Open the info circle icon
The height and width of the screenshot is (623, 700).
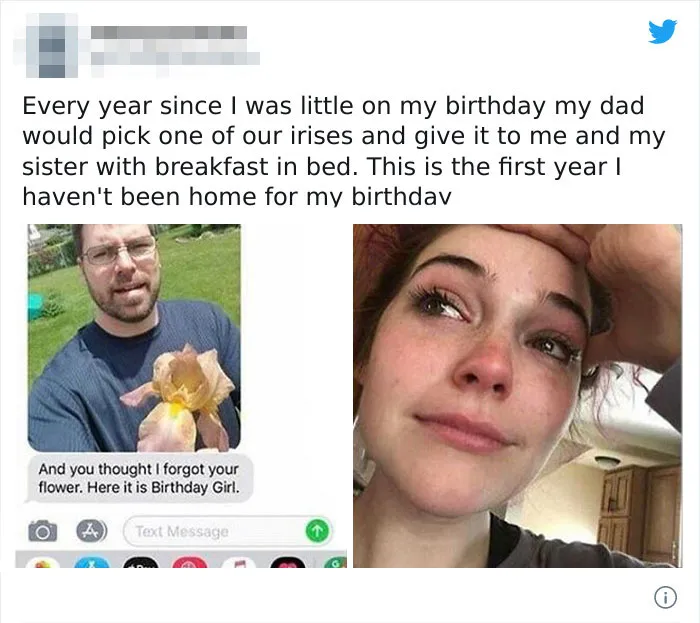[x=665, y=597]
